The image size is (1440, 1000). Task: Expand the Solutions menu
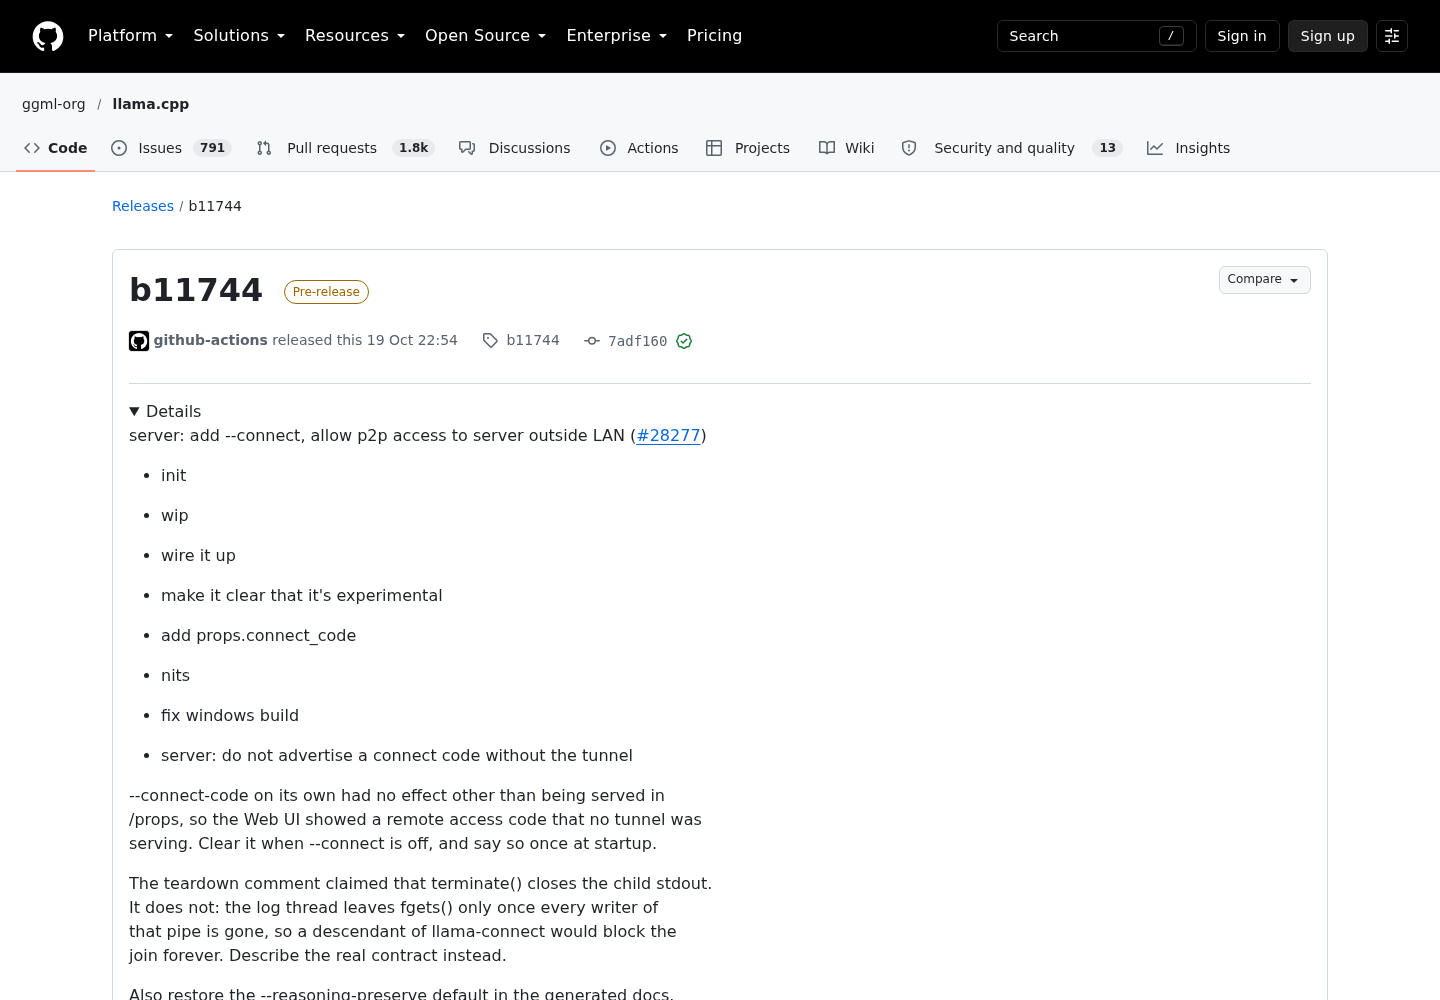pyautogui.click(x=239, y=36)
